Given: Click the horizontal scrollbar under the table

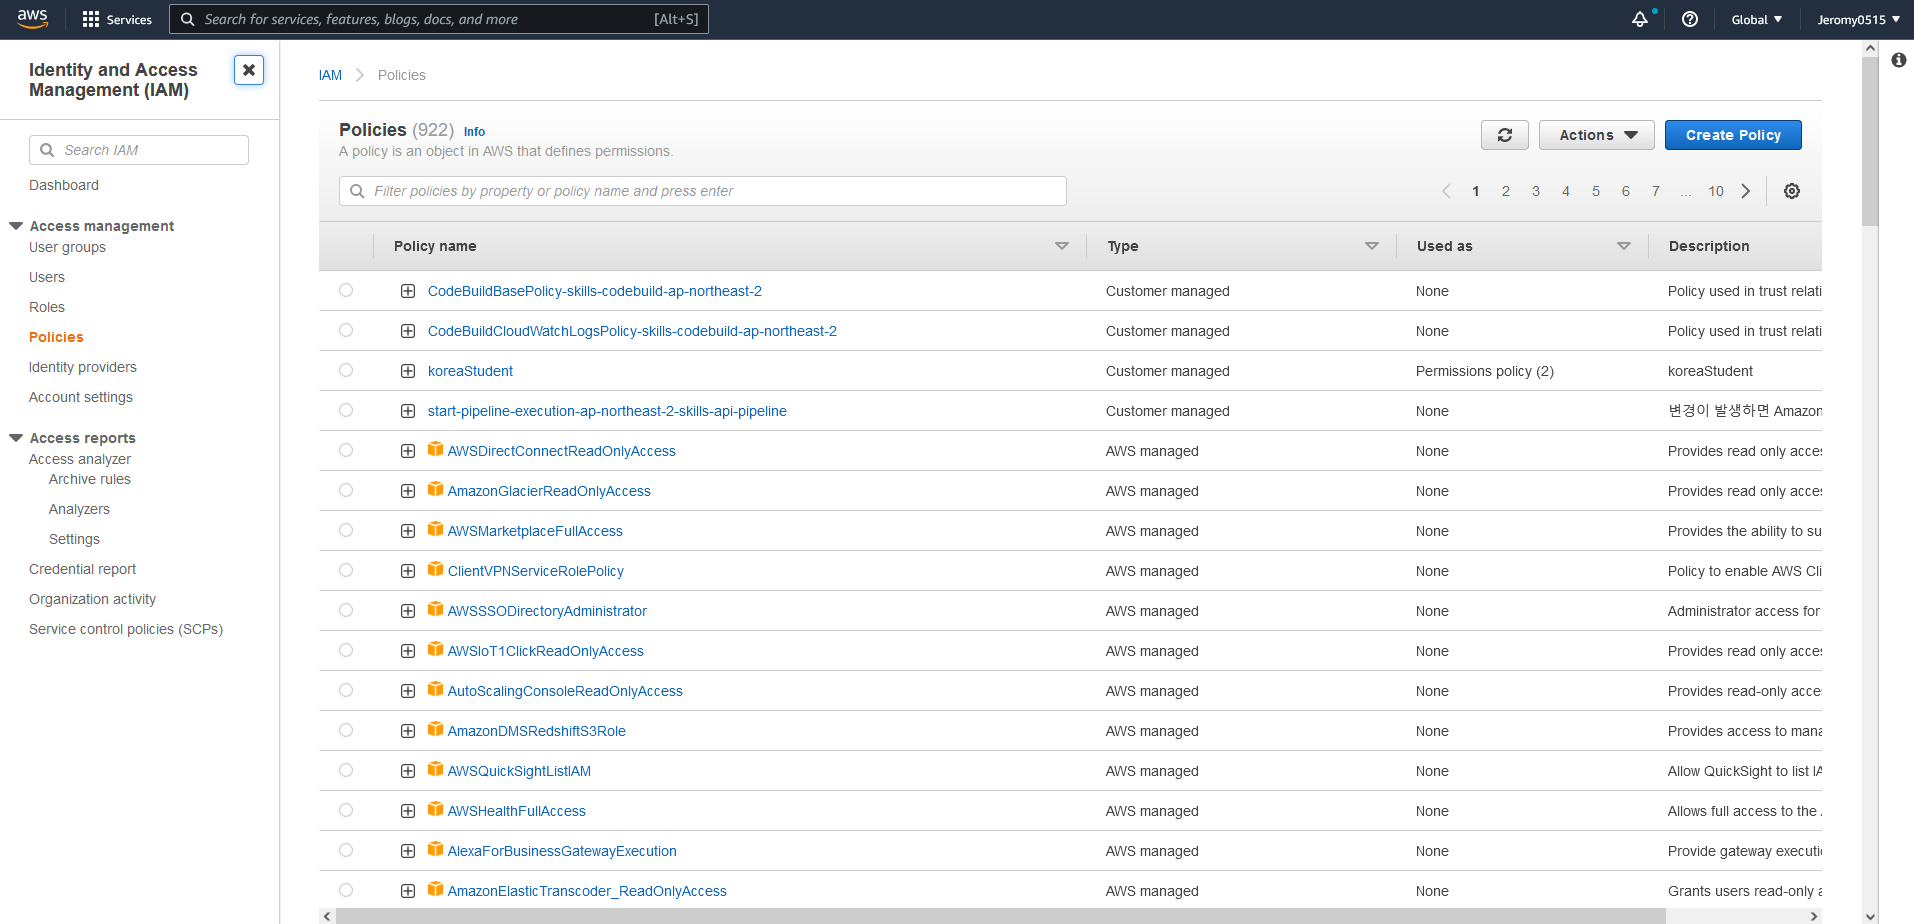Looking at the screenshot, I should (x=1001, y=916).
